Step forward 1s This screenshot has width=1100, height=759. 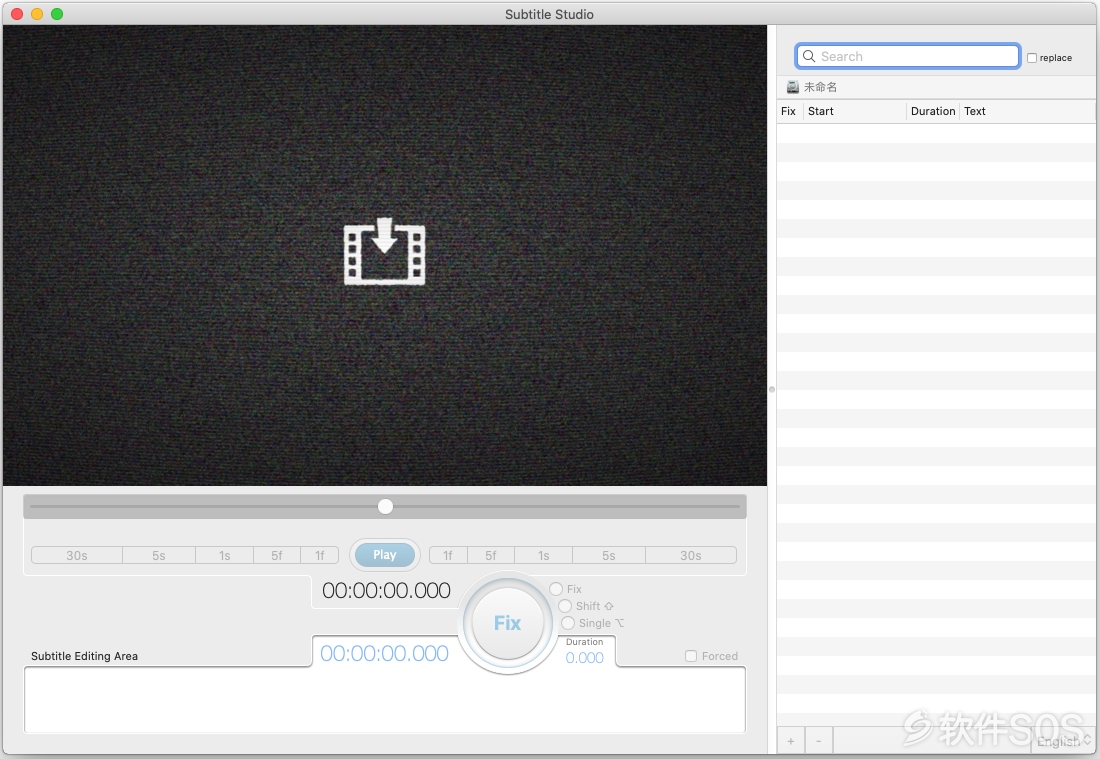coord(544,556)
